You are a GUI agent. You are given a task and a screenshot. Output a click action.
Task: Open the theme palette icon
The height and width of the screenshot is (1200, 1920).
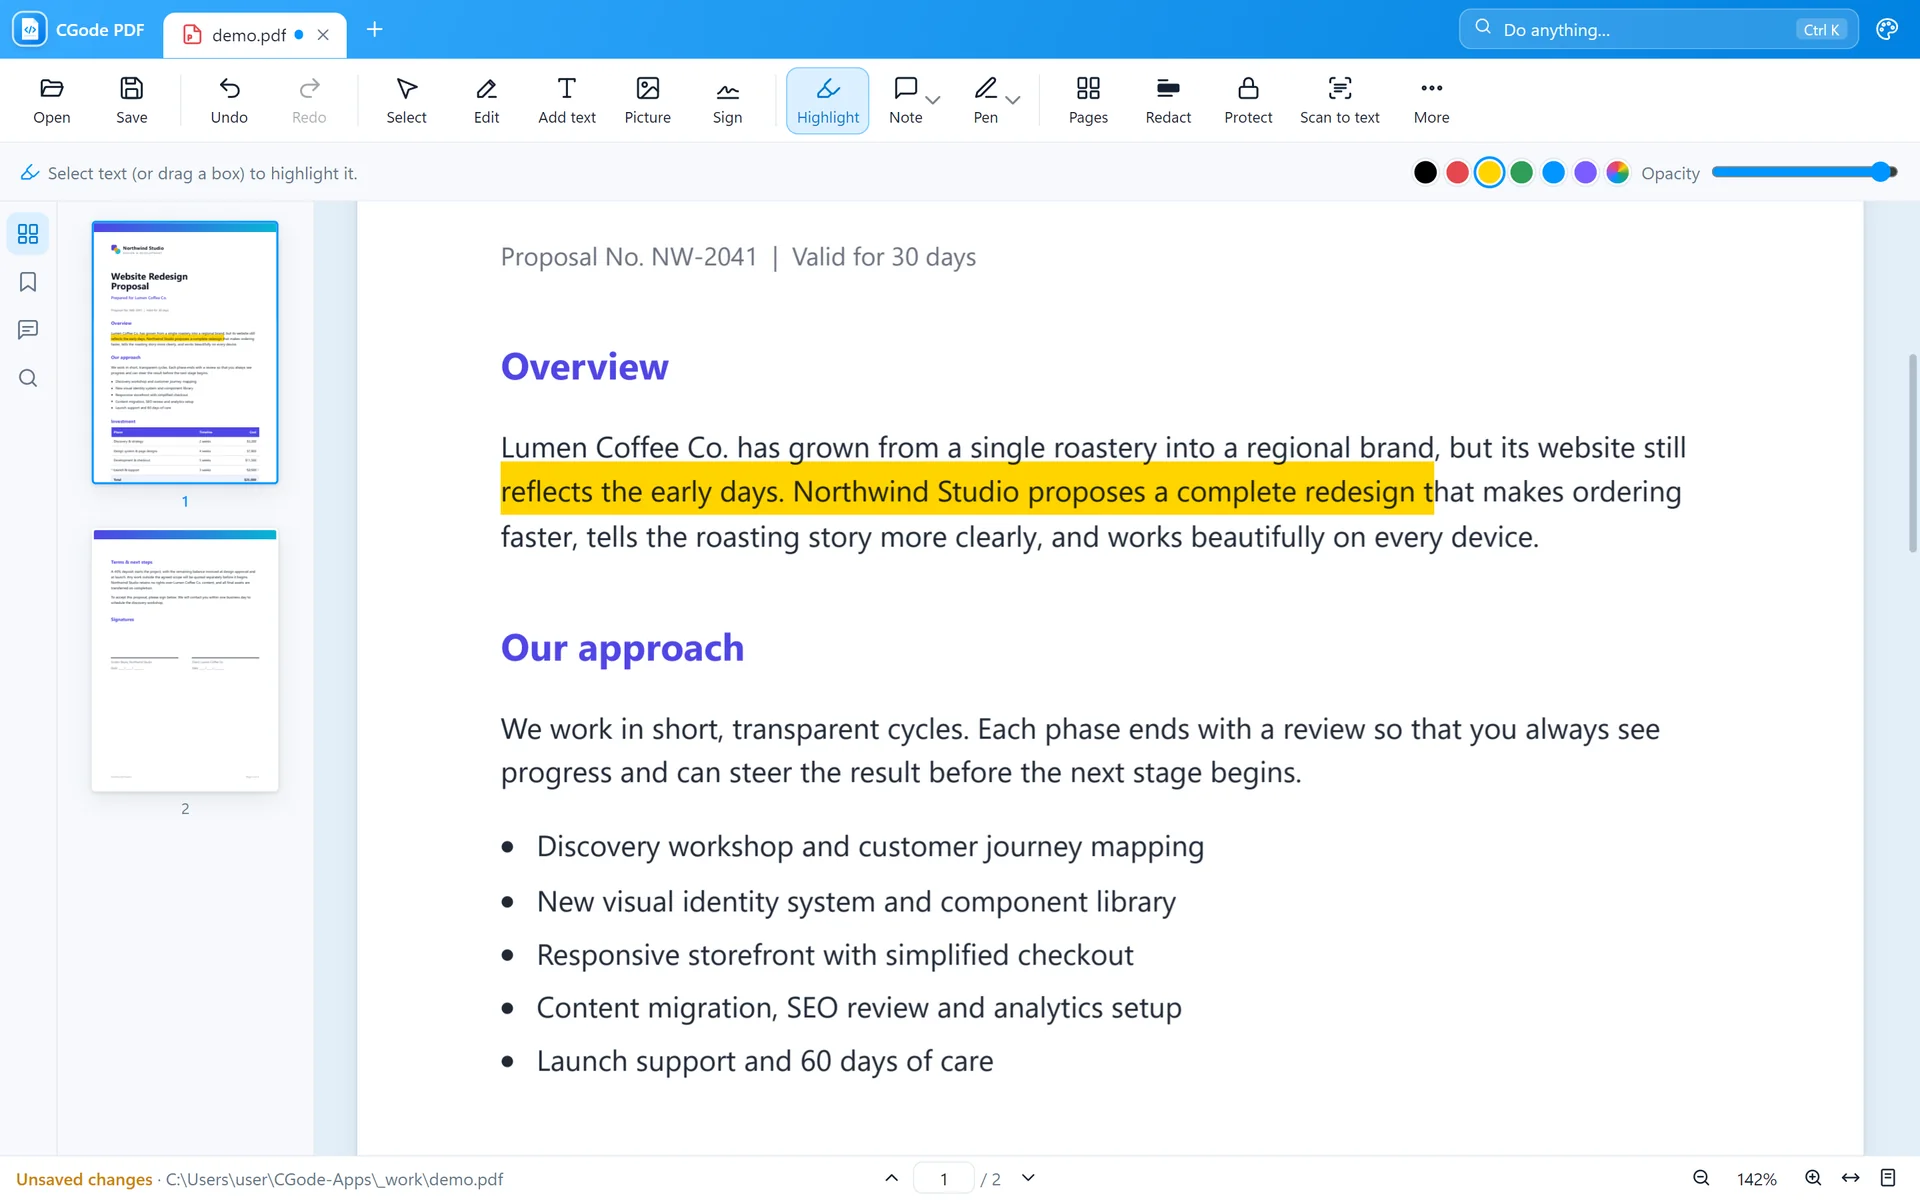click(1886, 30)
